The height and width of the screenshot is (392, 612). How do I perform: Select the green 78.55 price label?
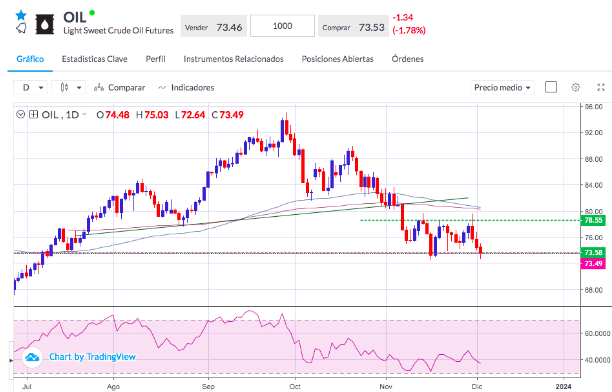point(593,220)
